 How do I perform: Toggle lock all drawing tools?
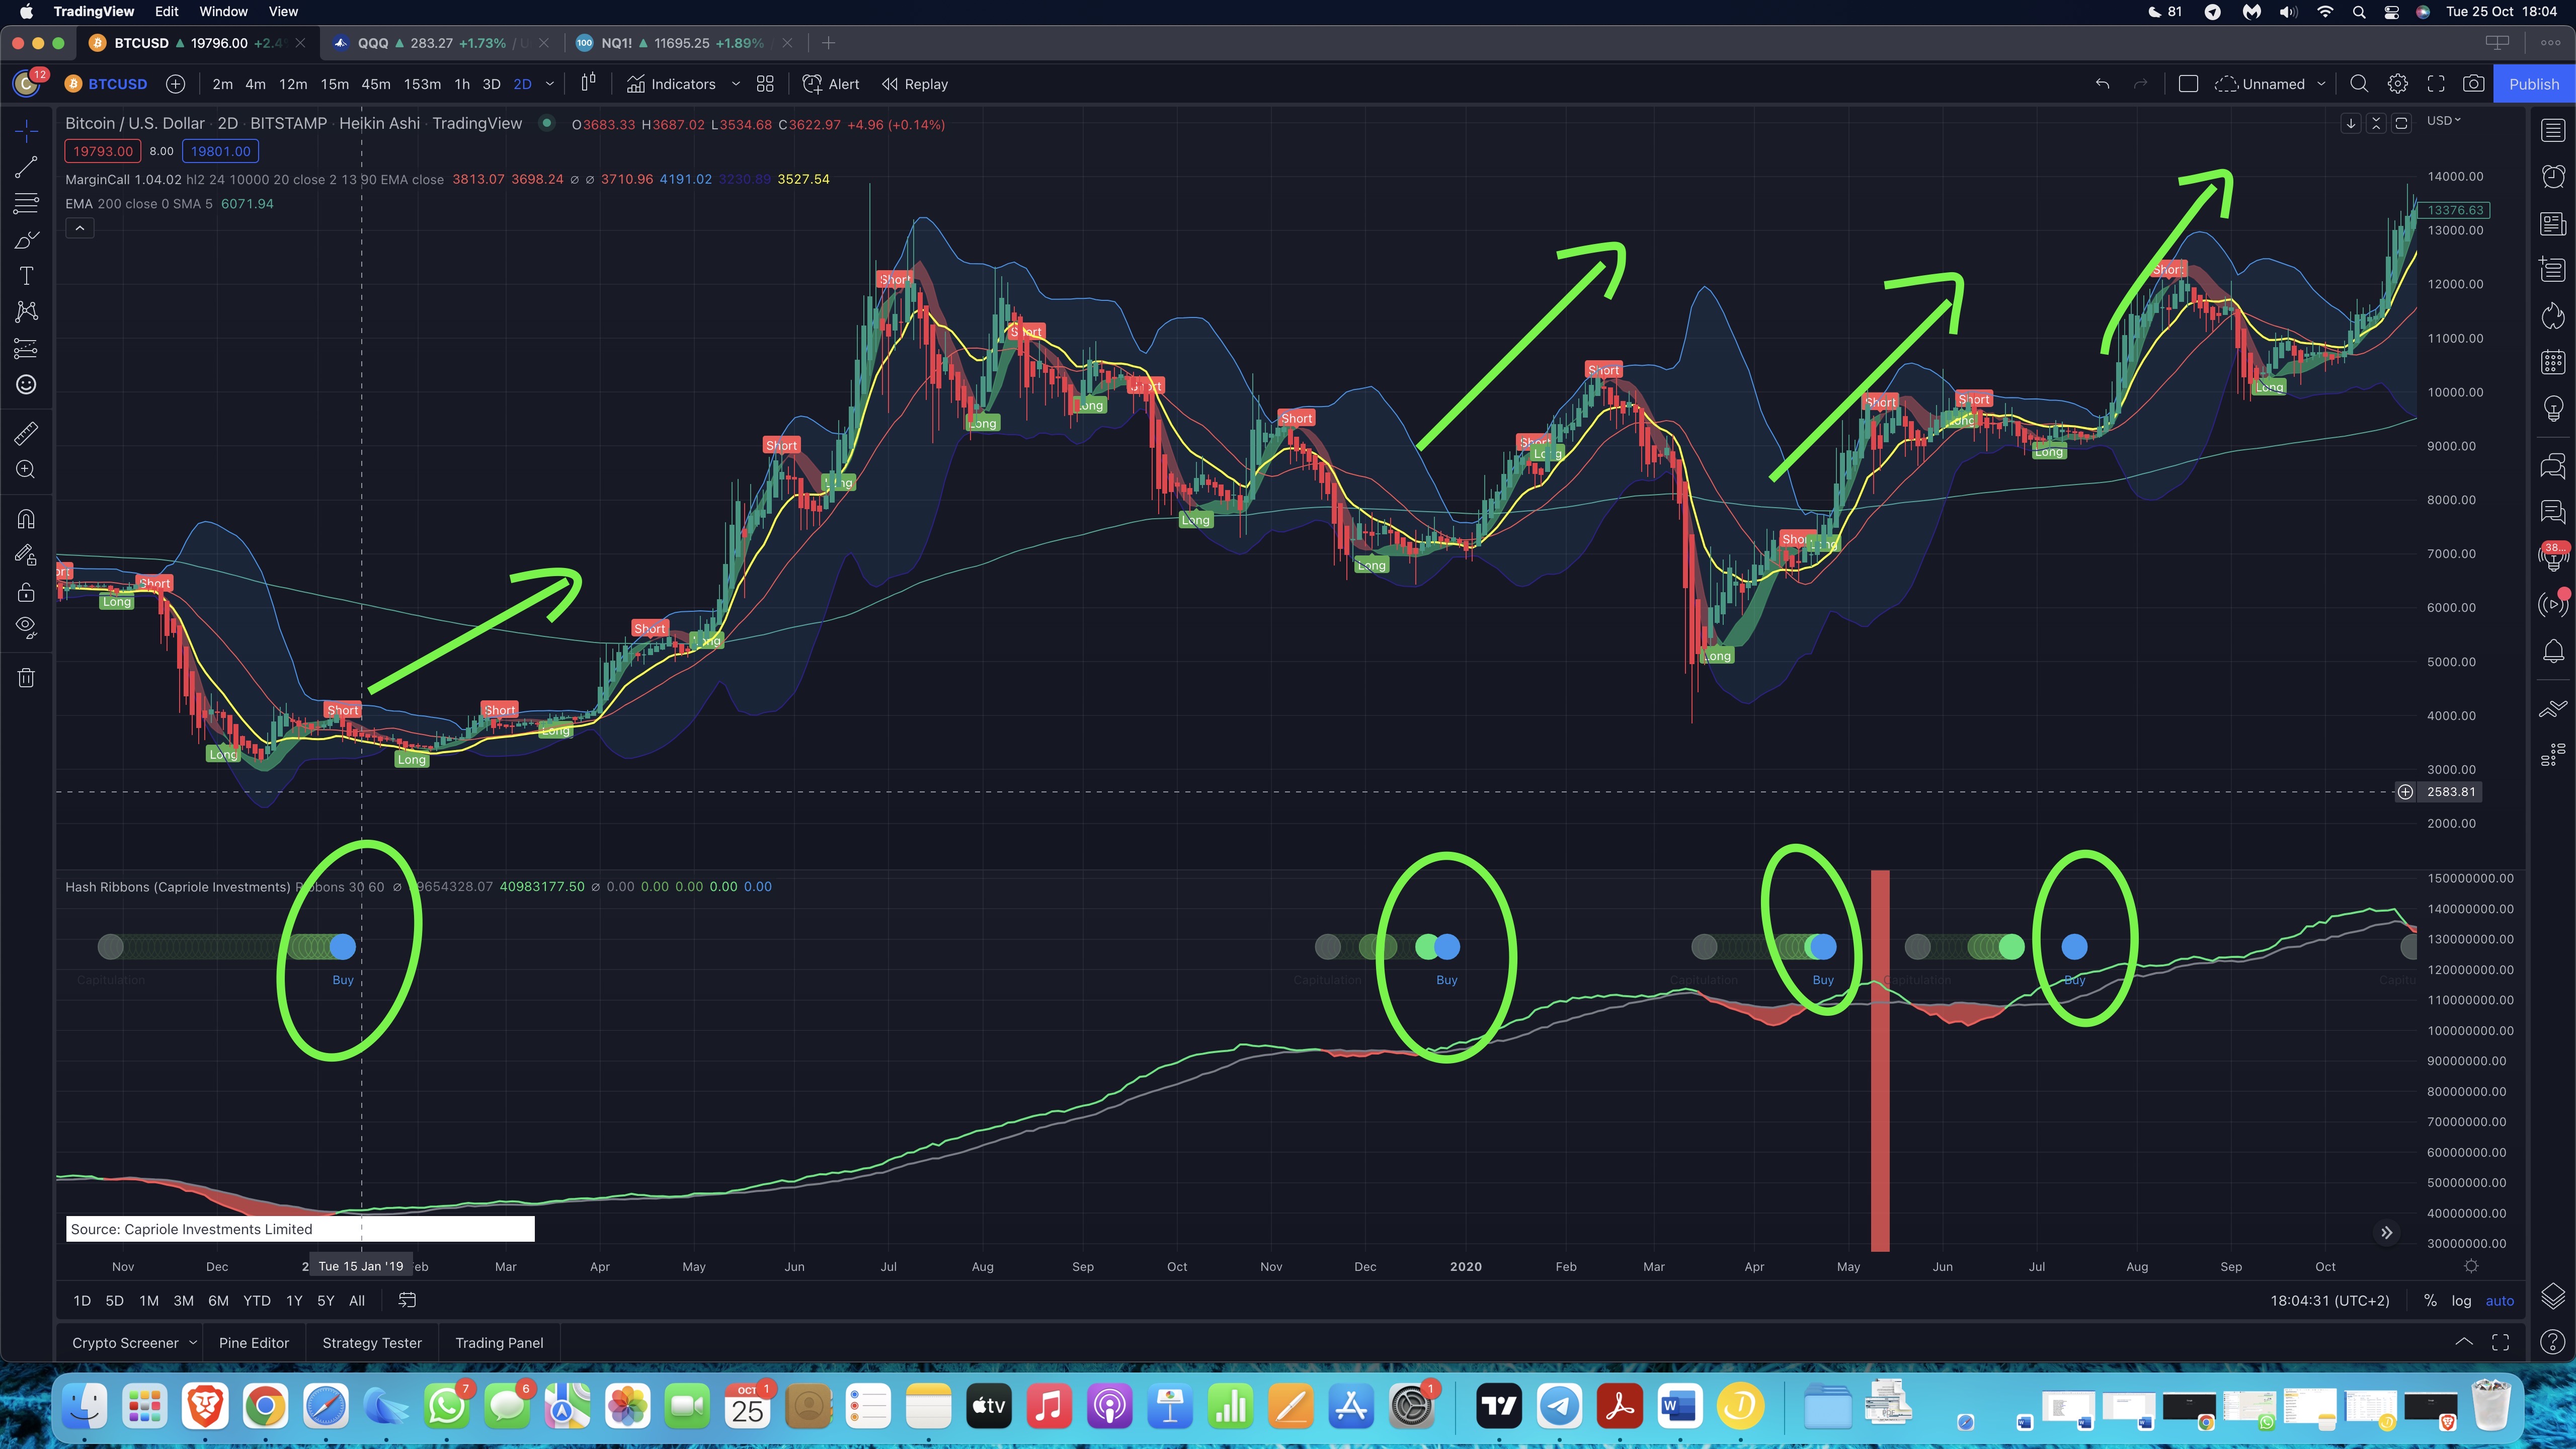click(x=27, y=592)
